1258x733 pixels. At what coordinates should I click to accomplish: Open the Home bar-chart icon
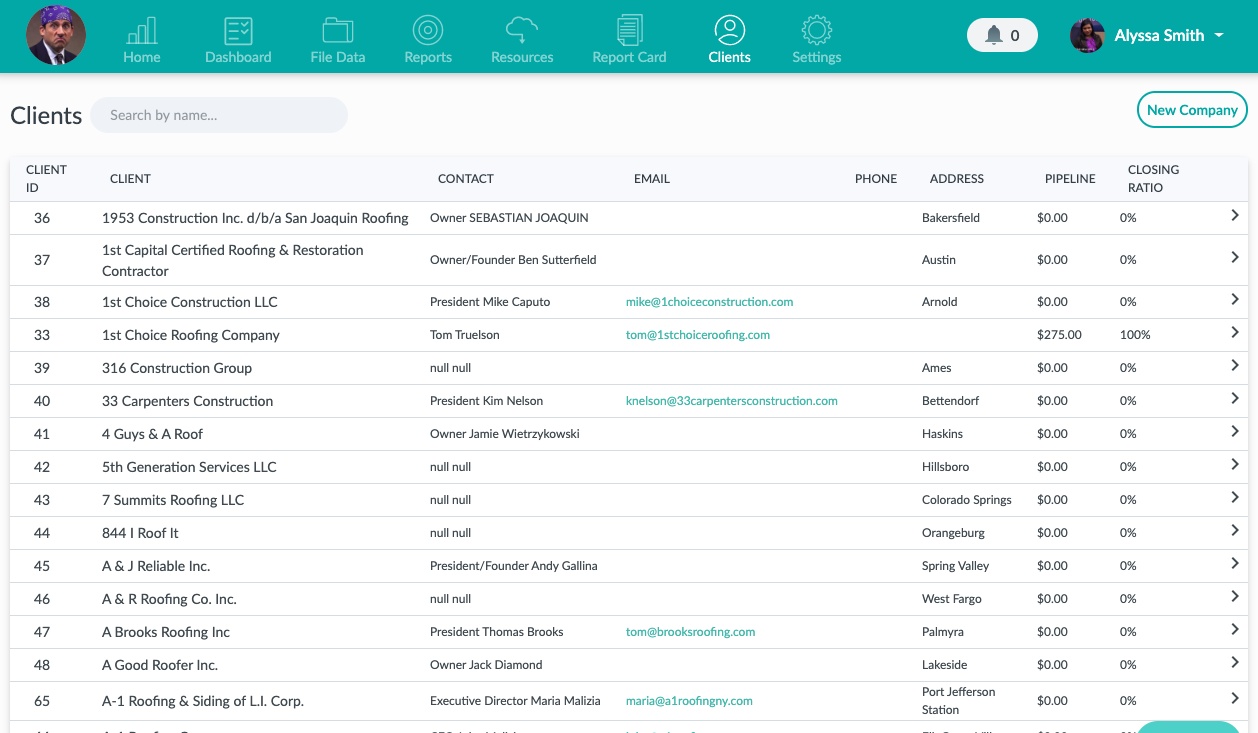tap(142, 31)
